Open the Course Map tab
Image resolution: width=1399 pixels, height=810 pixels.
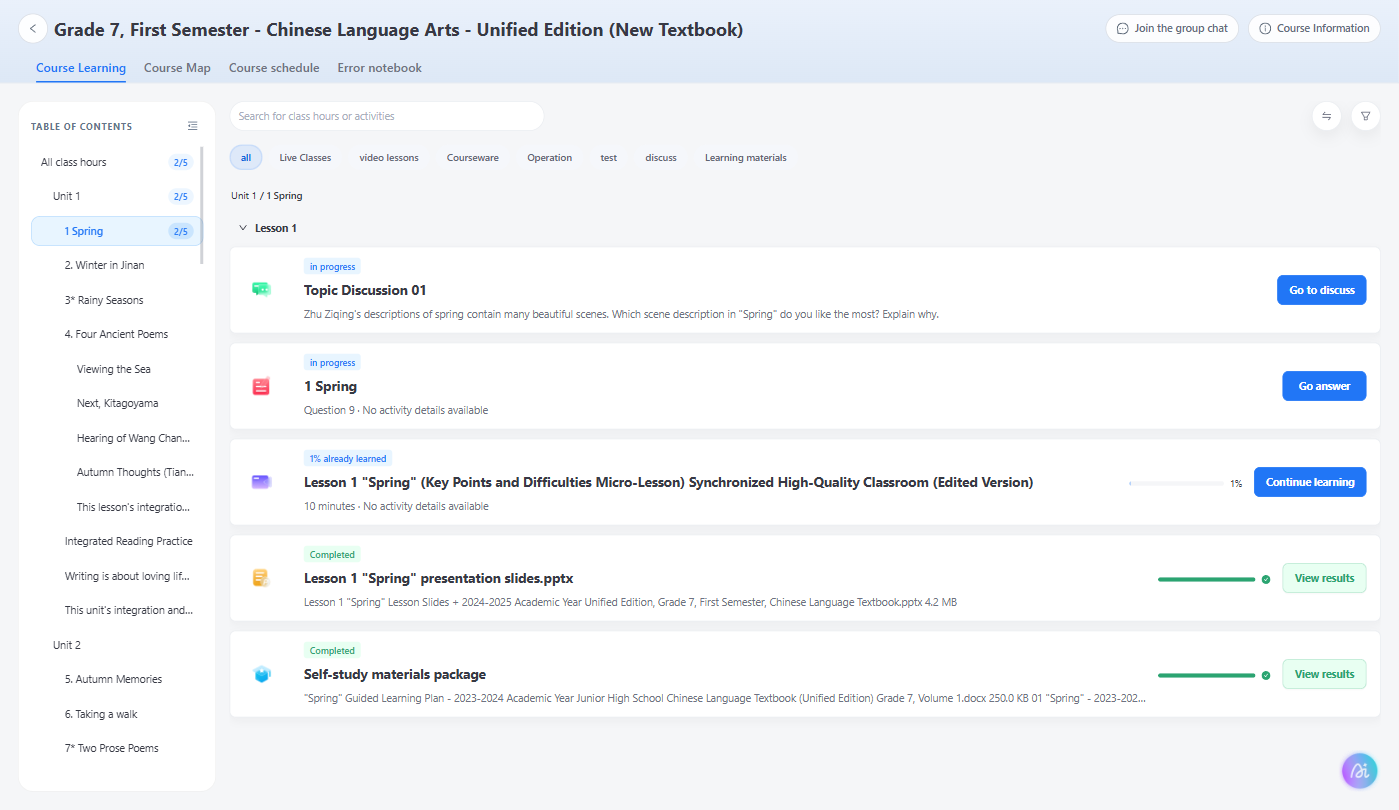pyautogui.click(x=177, y=68)
